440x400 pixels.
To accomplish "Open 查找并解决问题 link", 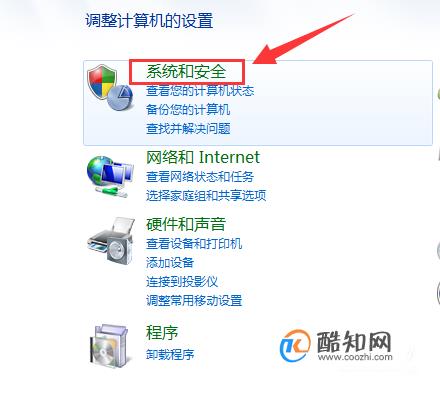I will pos(188,129).
